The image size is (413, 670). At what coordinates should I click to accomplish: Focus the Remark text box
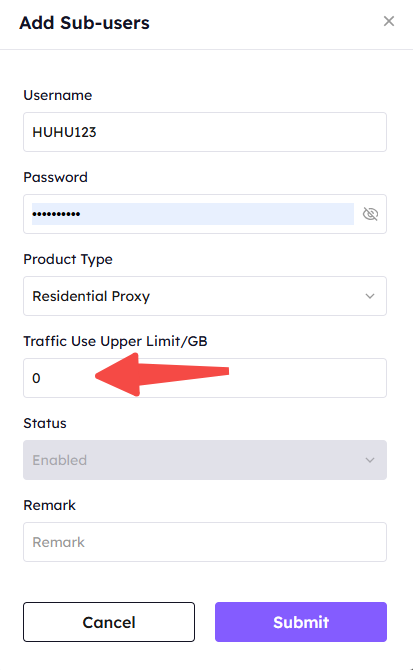205,542
